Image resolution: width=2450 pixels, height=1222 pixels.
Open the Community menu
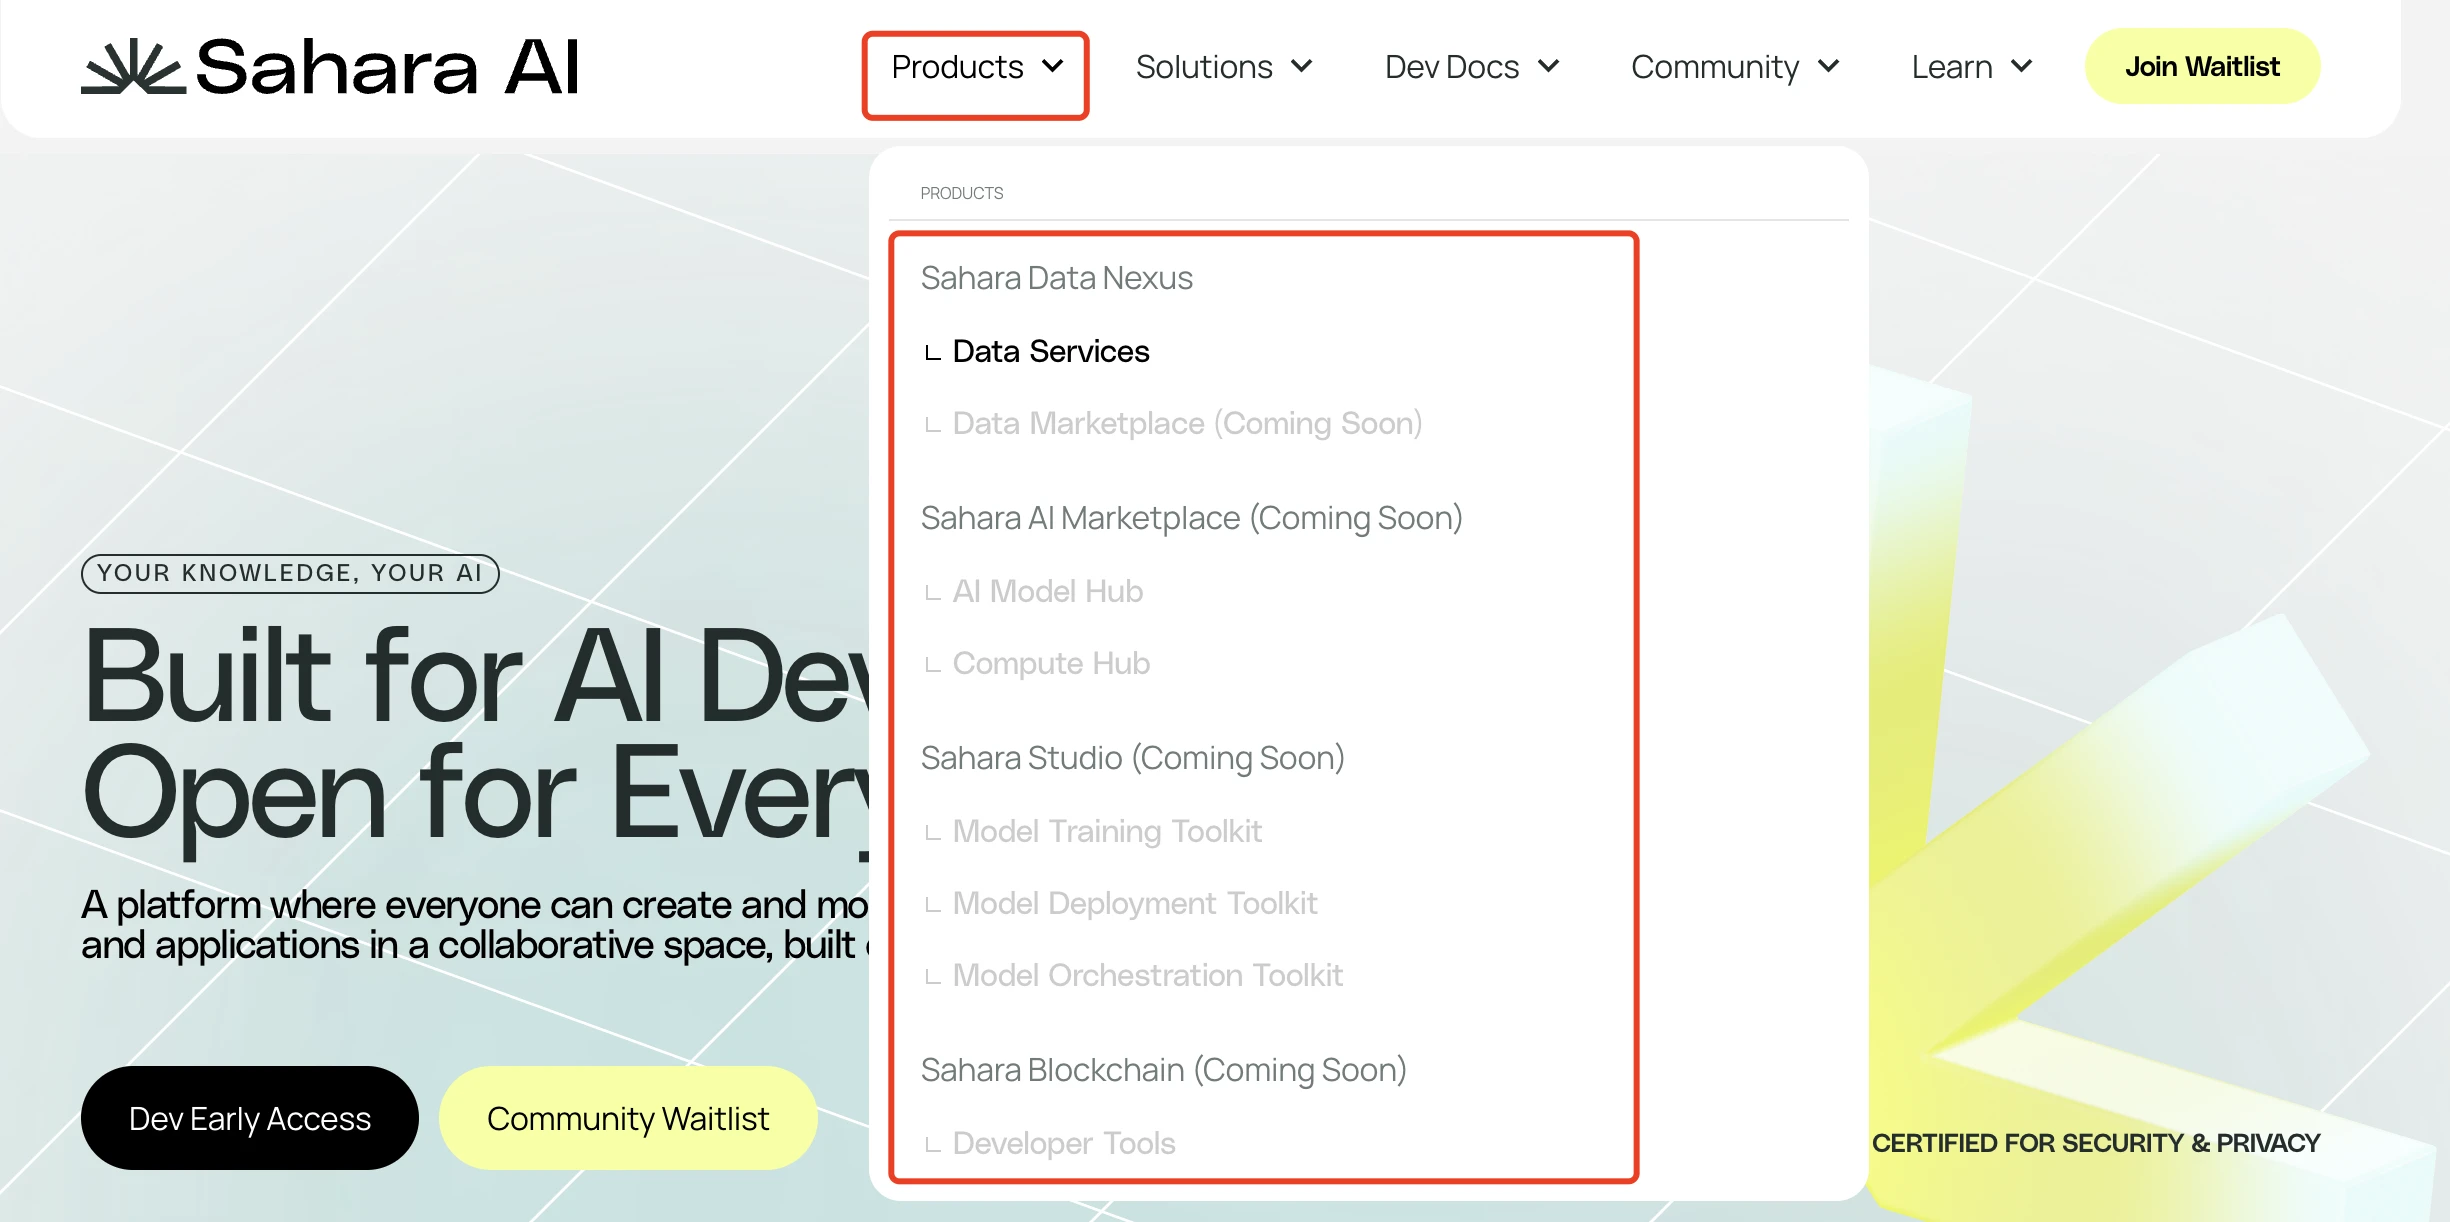coord(1736,67)
